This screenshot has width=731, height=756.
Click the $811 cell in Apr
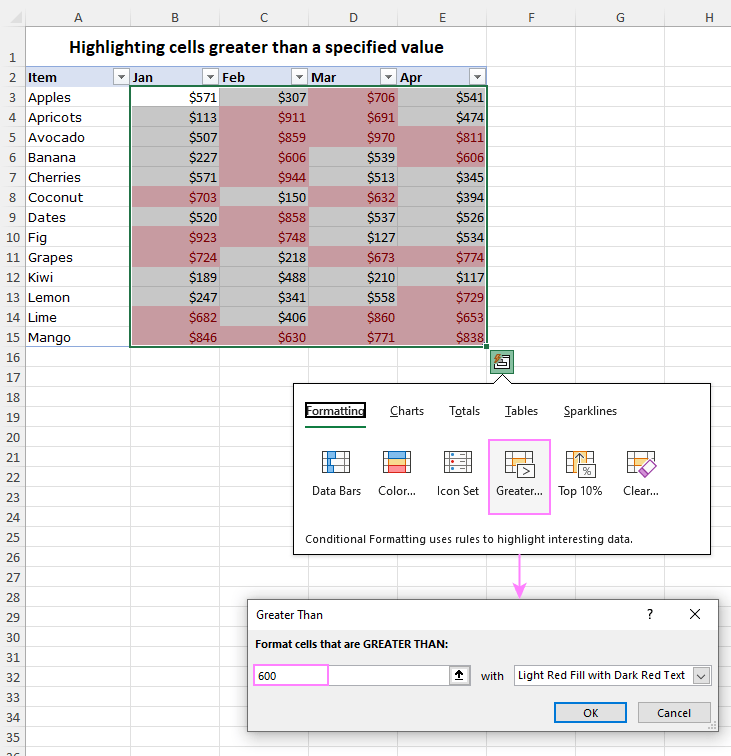pyautogui.click(x=442, y=137)
